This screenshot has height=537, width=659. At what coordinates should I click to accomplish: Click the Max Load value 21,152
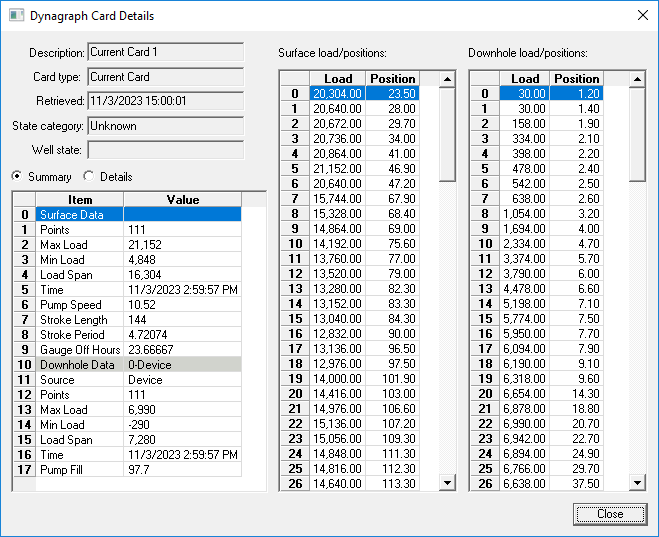pos(182,245)
